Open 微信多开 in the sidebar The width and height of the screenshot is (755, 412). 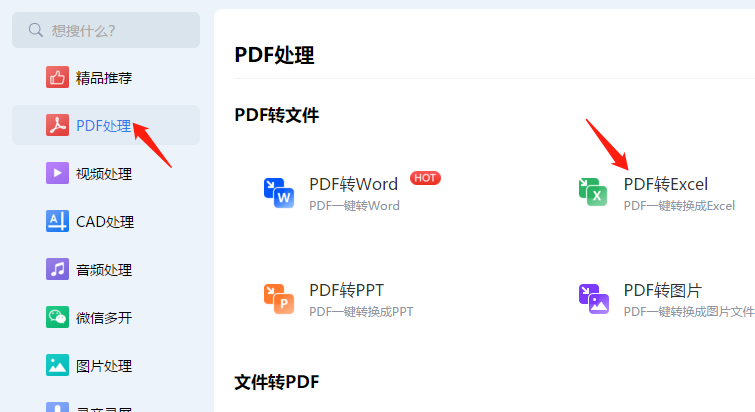pos(104,318)
